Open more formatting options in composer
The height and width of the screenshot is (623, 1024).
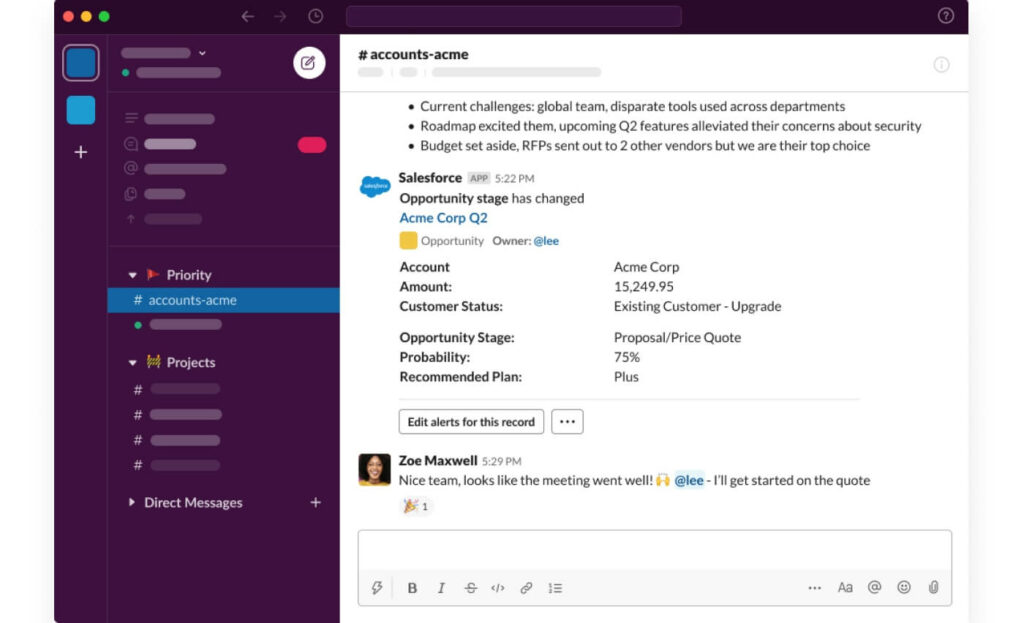[814, 588]
